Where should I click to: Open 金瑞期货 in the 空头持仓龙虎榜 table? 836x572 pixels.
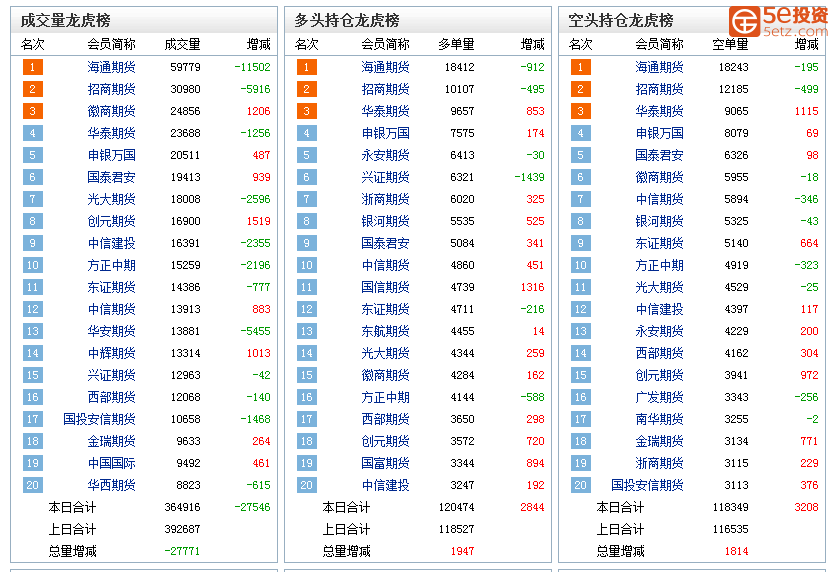(660, 441)
